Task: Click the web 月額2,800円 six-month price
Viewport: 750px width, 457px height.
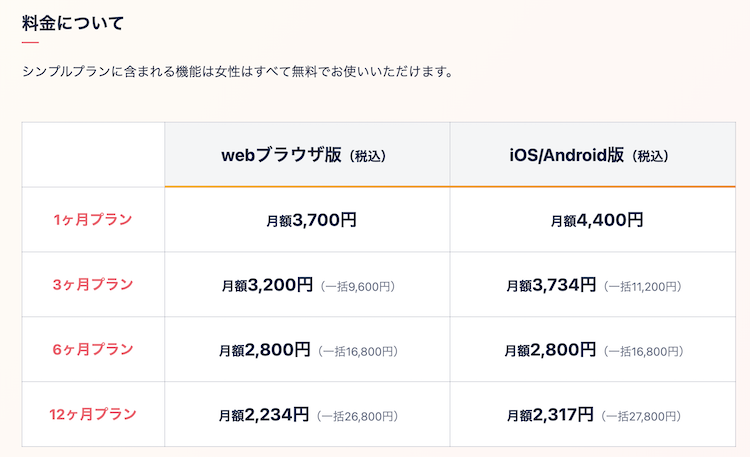Action: click(265, 350)
